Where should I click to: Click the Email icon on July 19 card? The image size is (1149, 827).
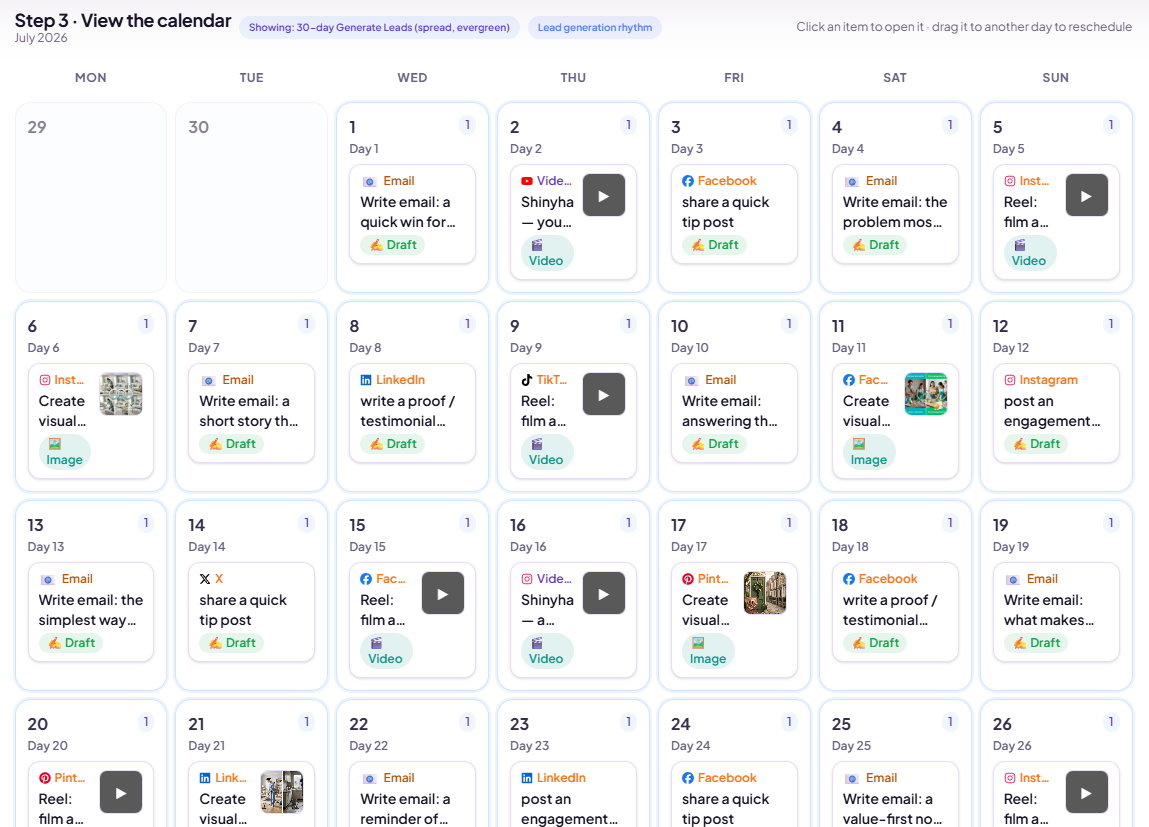1013,579
